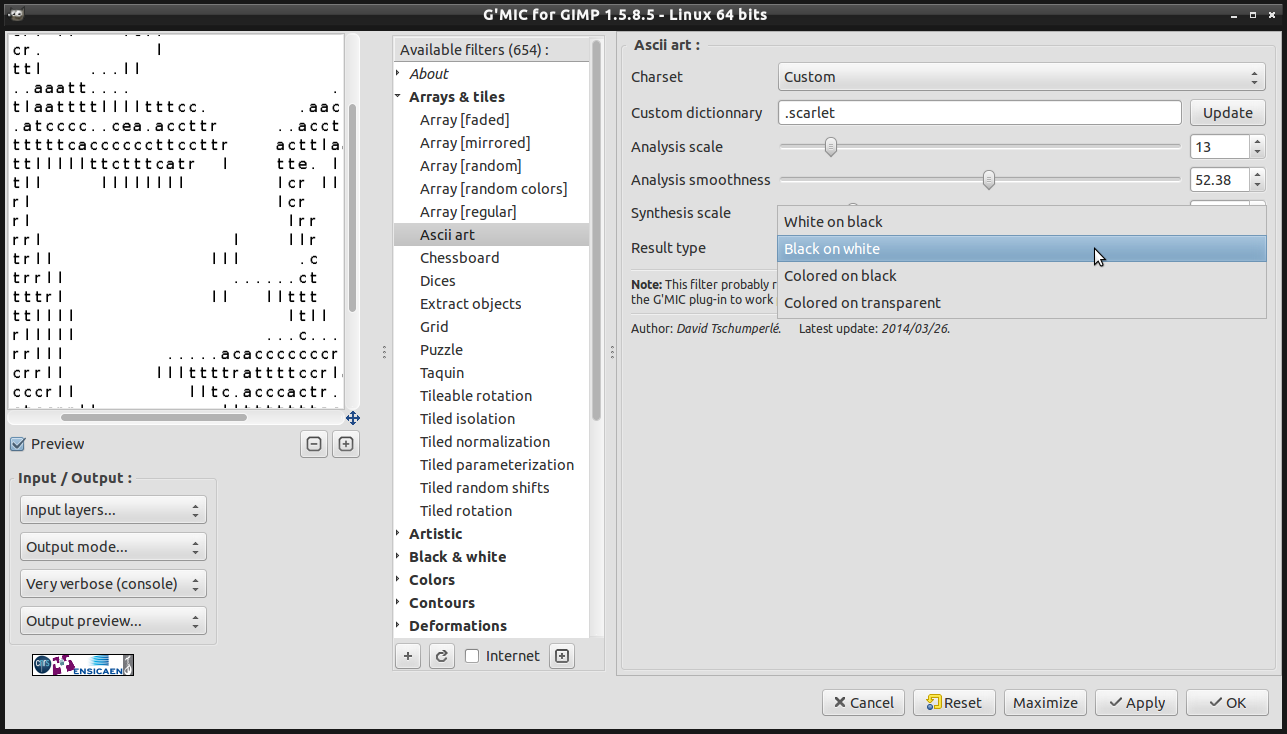Screen dimensions: 1287x734
Task: Select the Array [faded] filter
Action: [465, 120]
